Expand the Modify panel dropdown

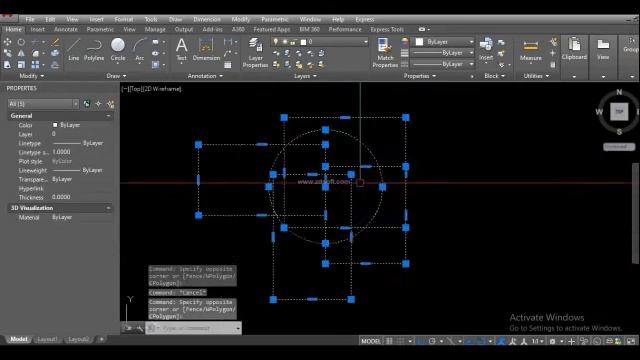[x=31, y=76]
